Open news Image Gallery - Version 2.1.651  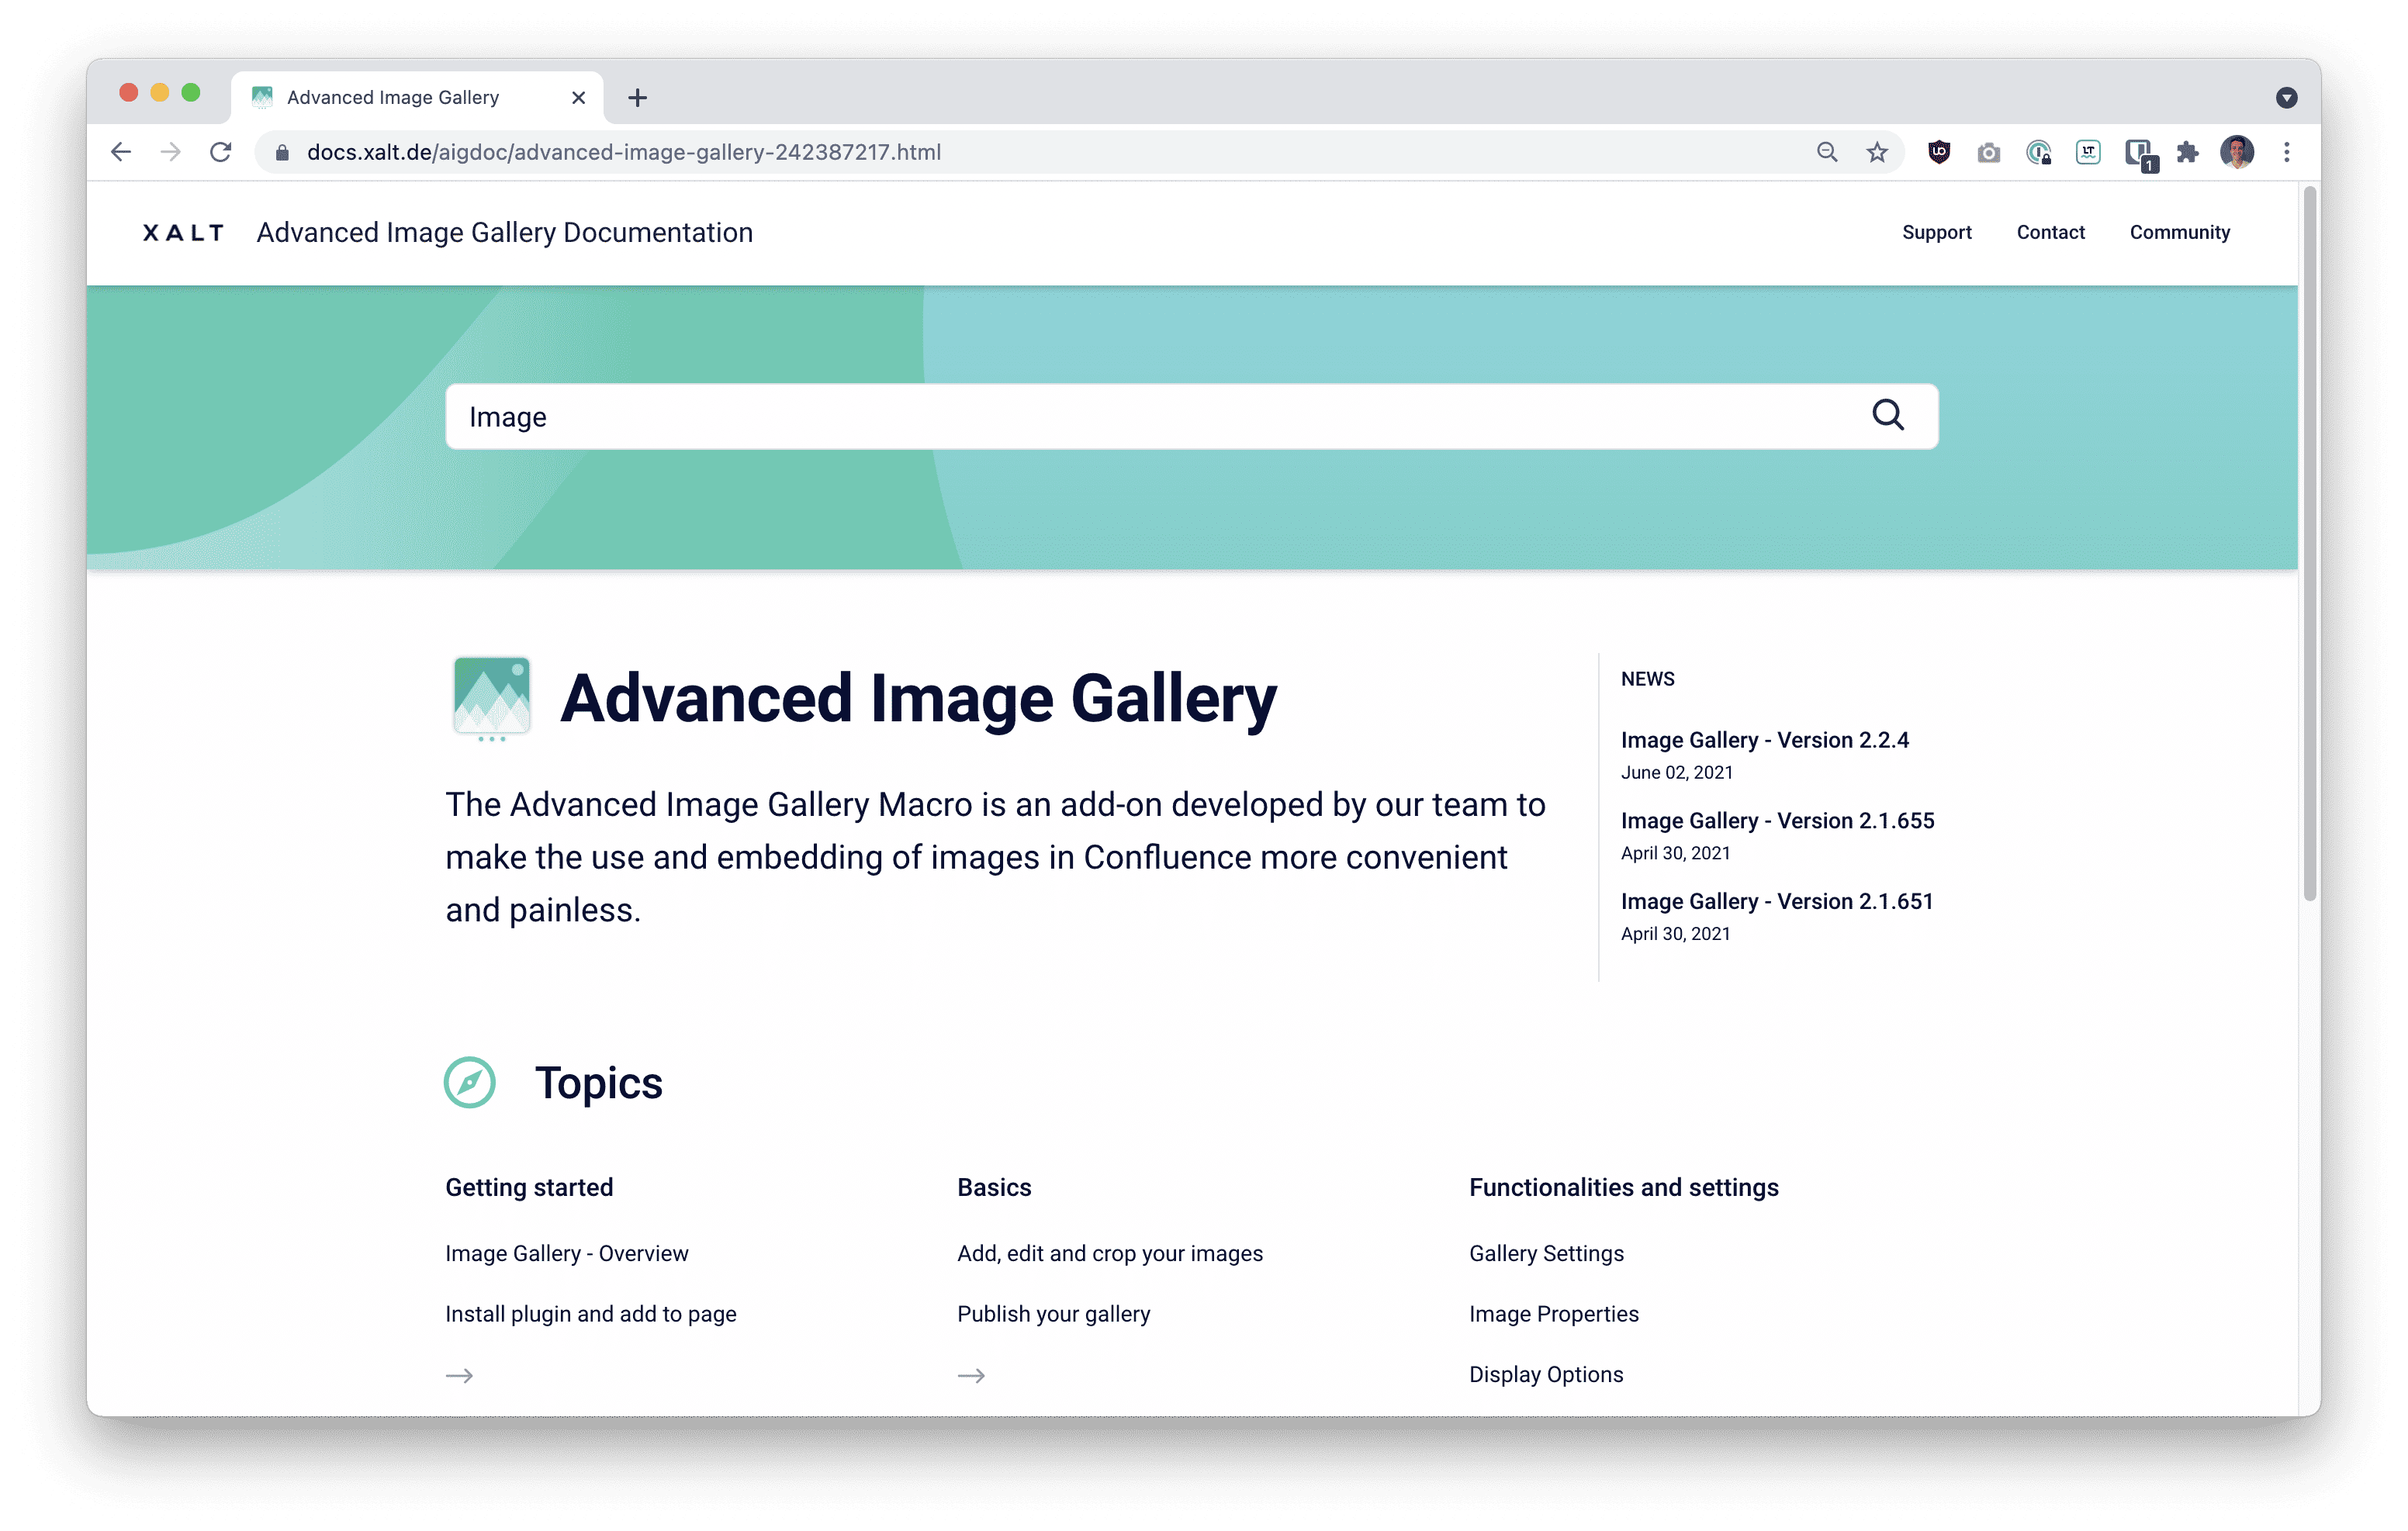[1777, 901]
